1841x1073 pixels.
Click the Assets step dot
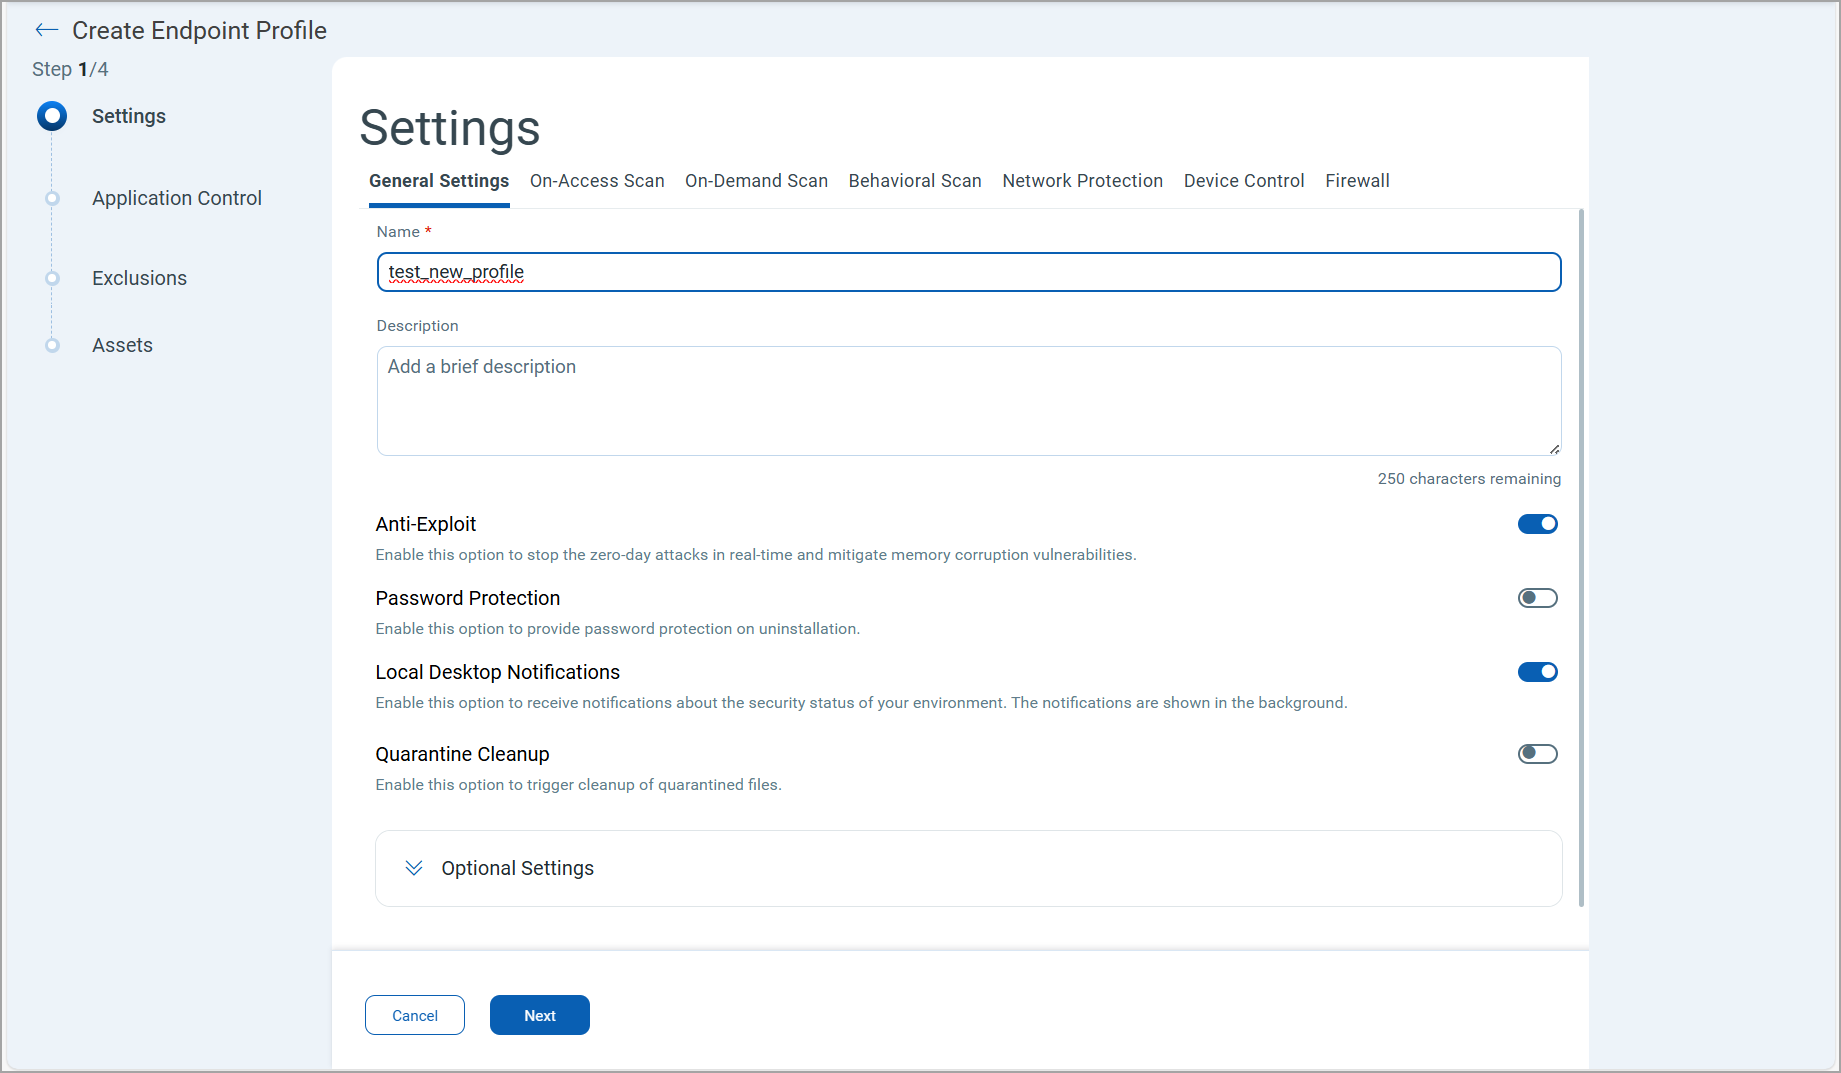click(52, 345)
